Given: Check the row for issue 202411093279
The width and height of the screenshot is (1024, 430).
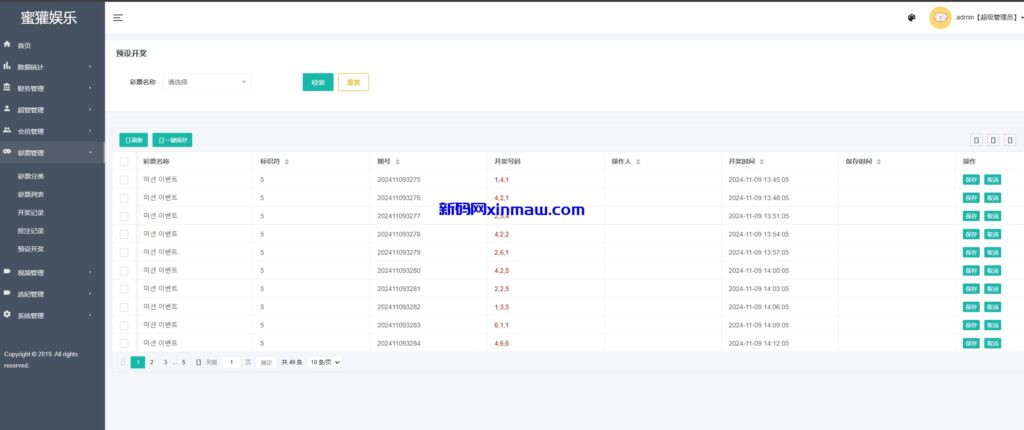Looking at the screenshot, I should point(124,252).
